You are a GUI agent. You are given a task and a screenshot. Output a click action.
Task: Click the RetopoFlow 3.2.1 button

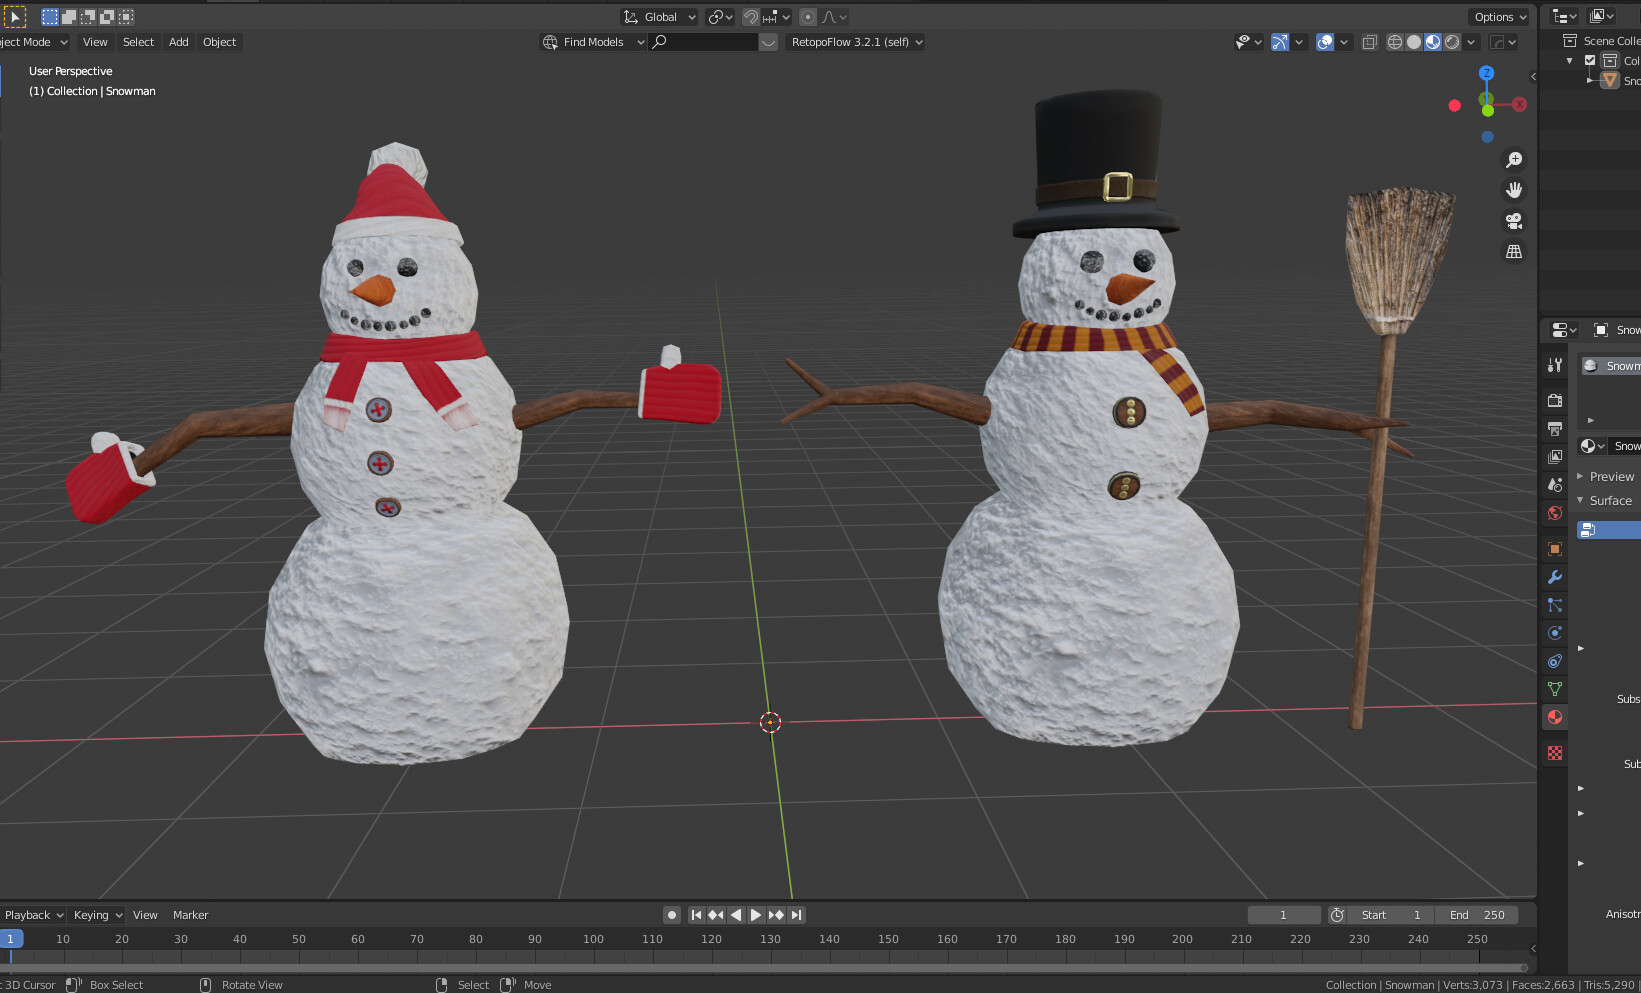(x=855, y=42)
